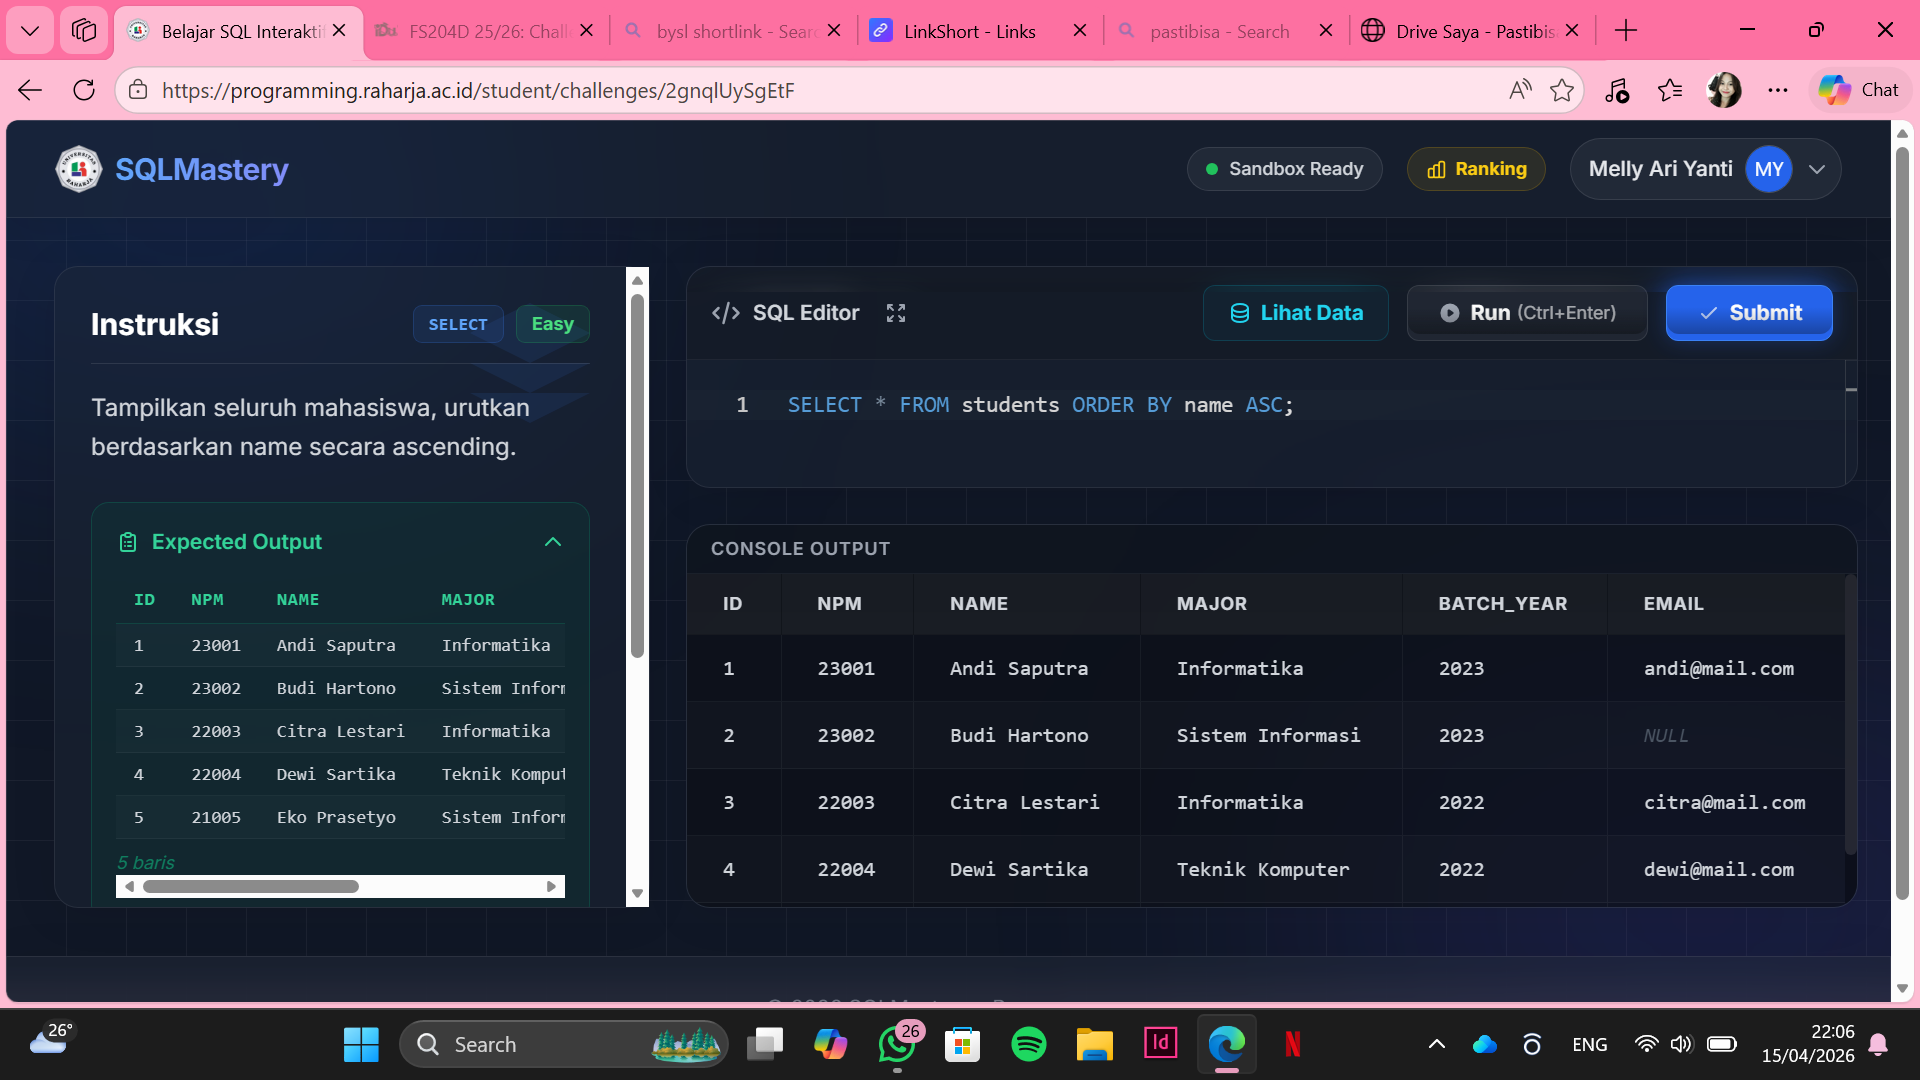Collapse the Expected Output panel
The height and width of the screenshot is (1080, 1920).
coord(552,542)
